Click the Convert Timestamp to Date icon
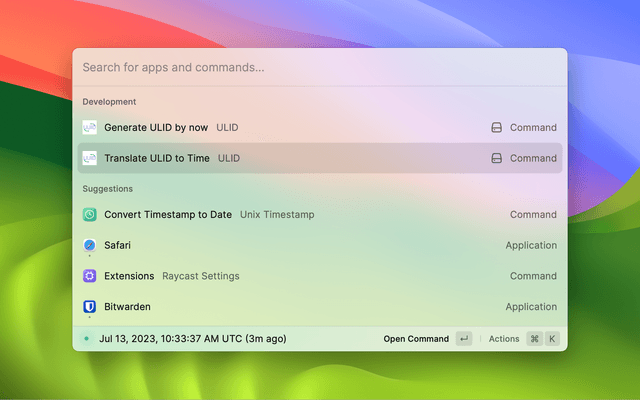The width and height of the screenshot is (640, 400). [89, 215]
